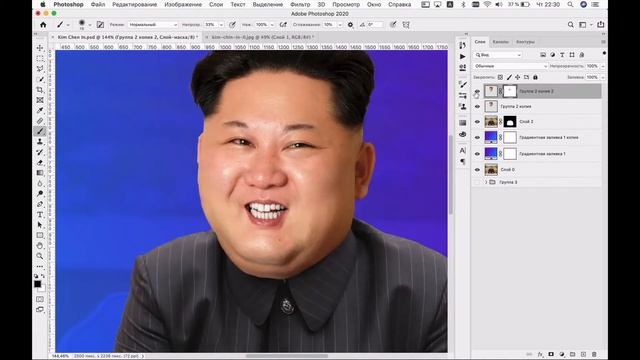The height and width of the screenshot is (360, 640).
Task: Open the layer blend mode dropdown
Action: (x=510, y=66)
